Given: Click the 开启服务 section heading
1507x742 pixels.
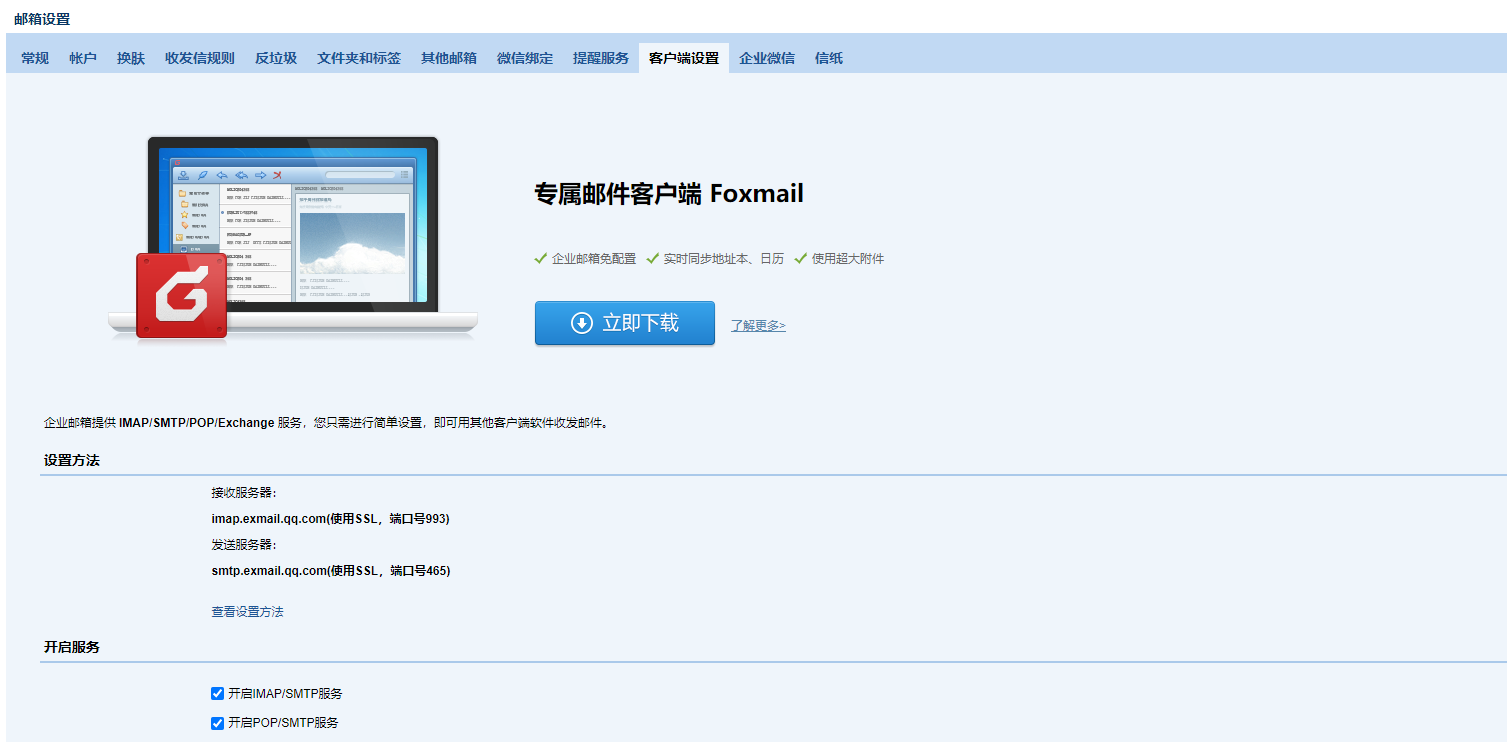Looking at the screenshot, I should (72, 647).
